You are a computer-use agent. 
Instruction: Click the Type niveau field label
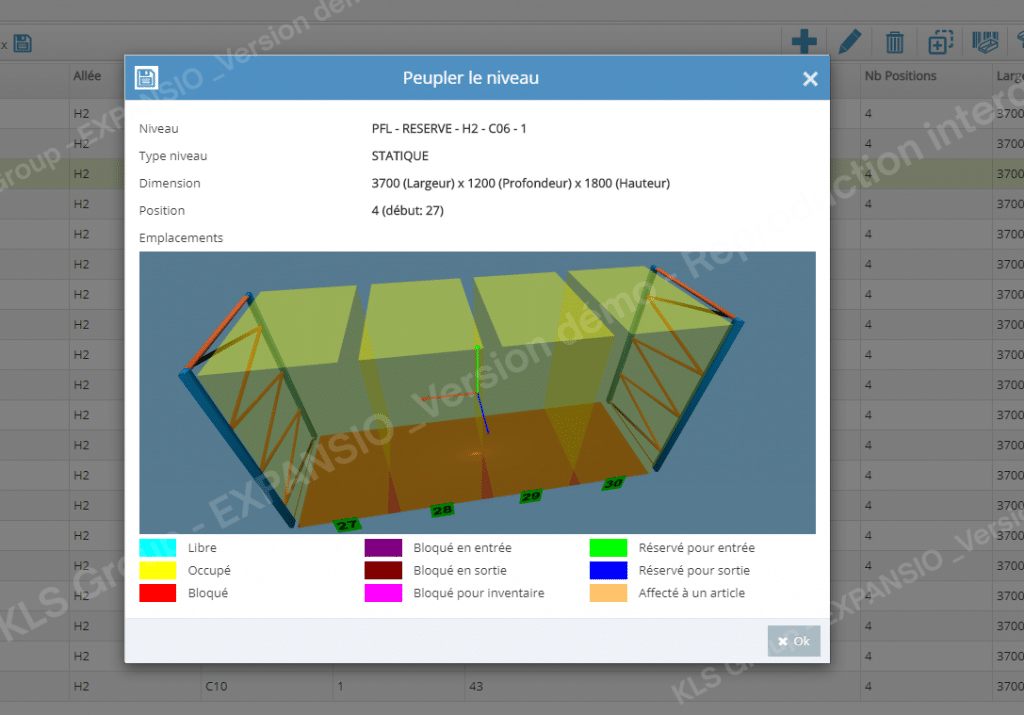173,156
